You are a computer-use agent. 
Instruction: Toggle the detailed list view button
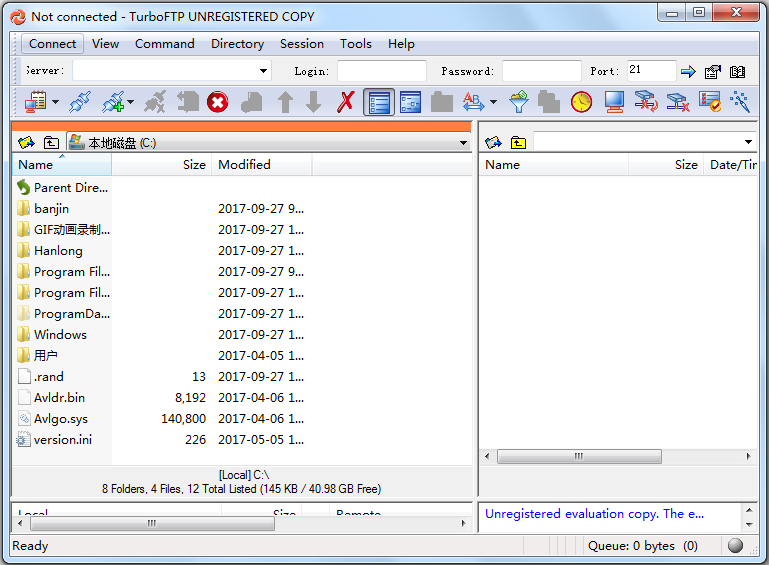(378, 102)
